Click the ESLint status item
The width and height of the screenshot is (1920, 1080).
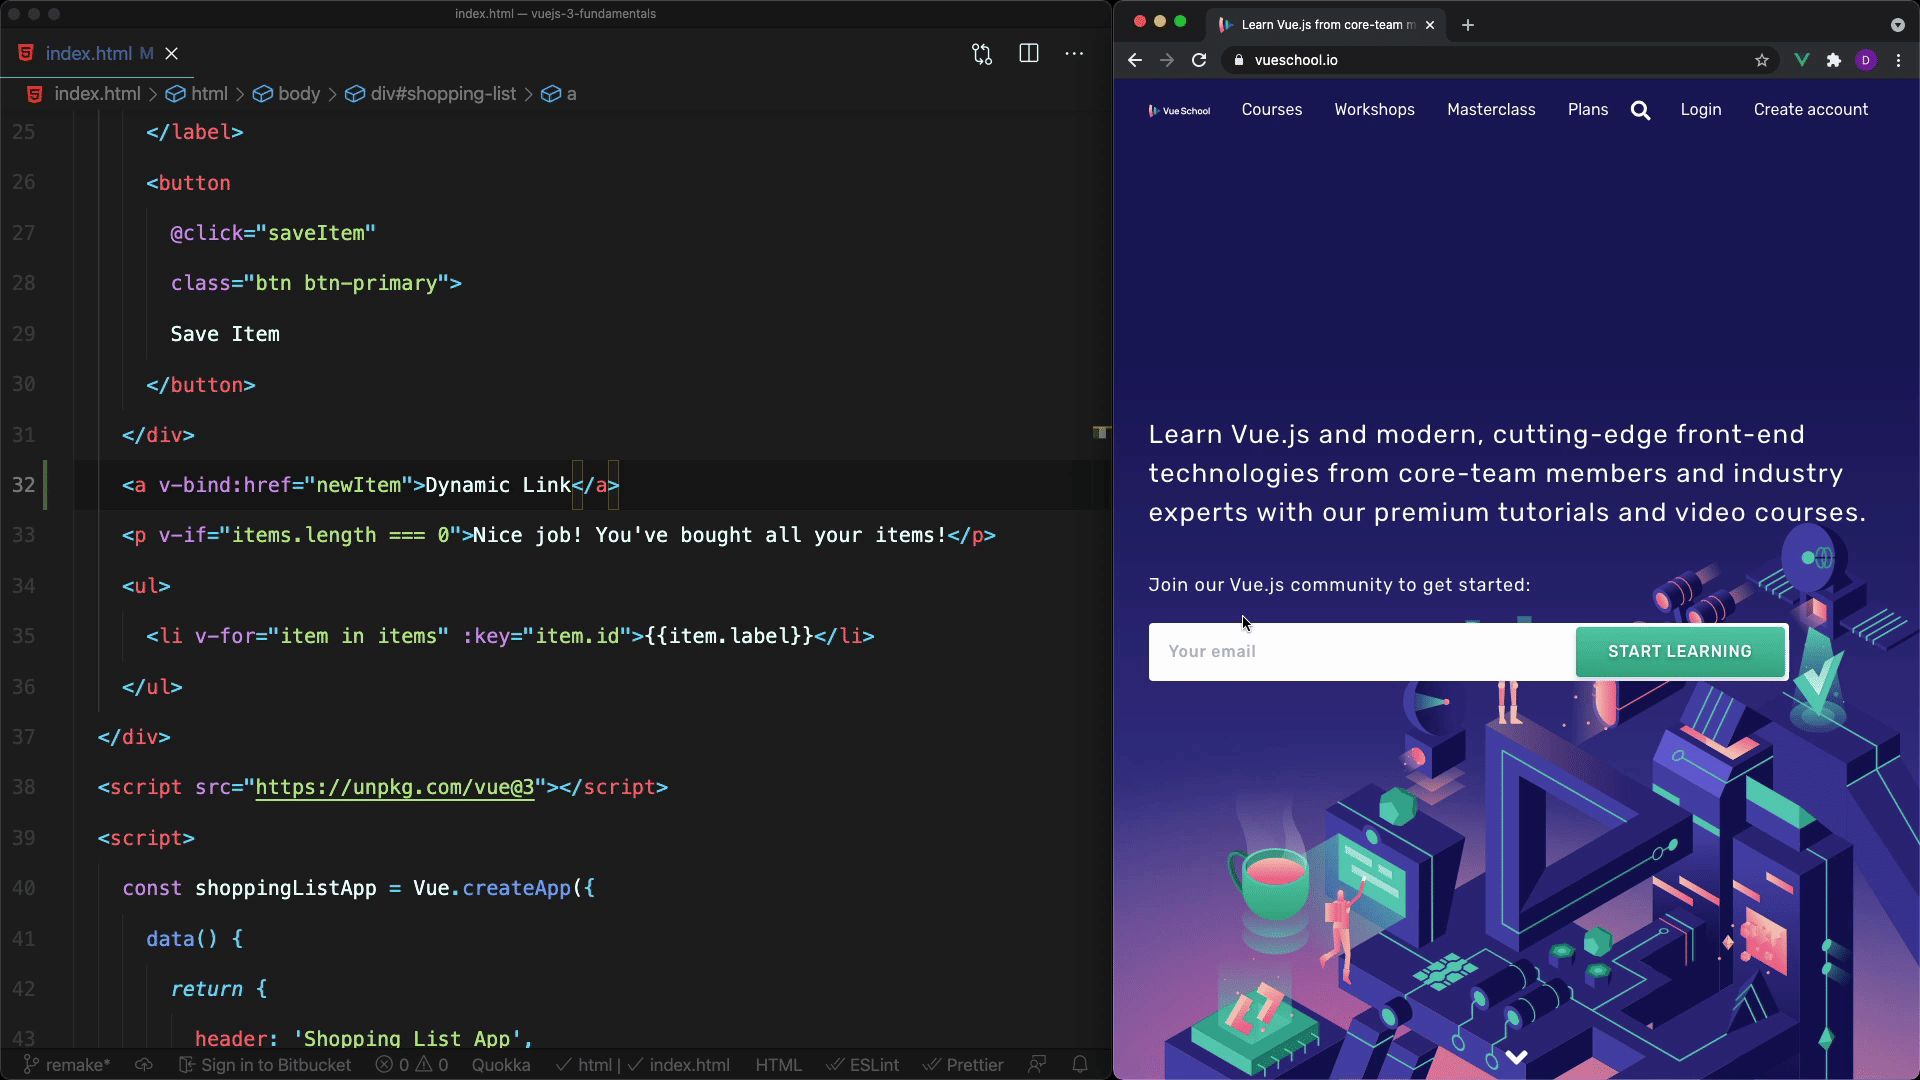(863, 1065)
